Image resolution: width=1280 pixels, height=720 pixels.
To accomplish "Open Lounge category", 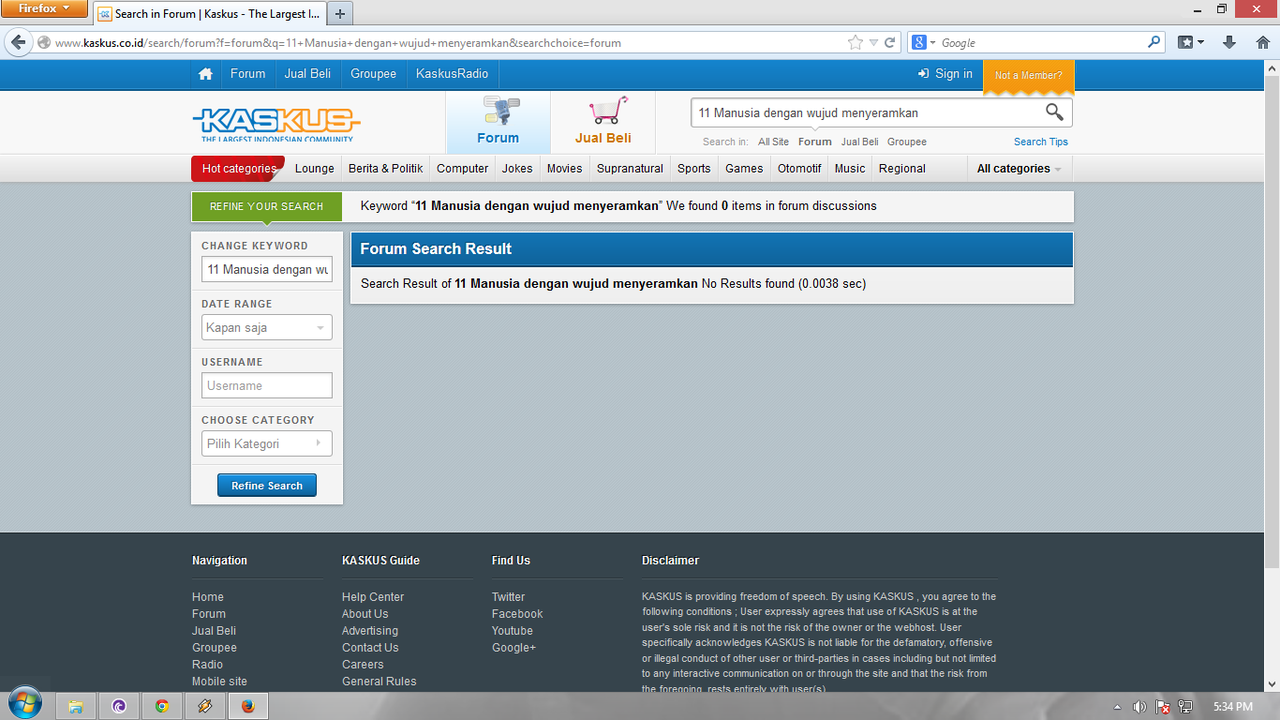I will [x=315, y=168].
